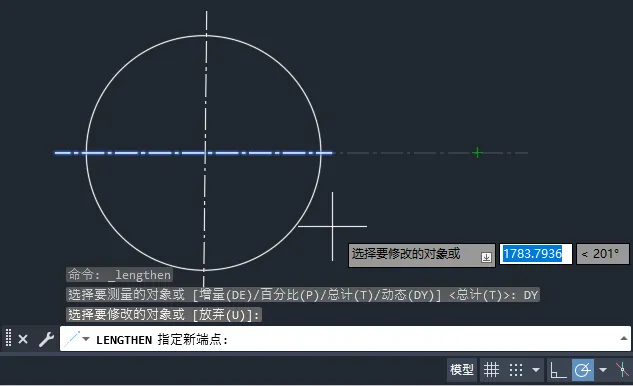Screen dimensions: 633x386
Task: Click the green endpoint marker on centerline
Action: tap(477, 153)
